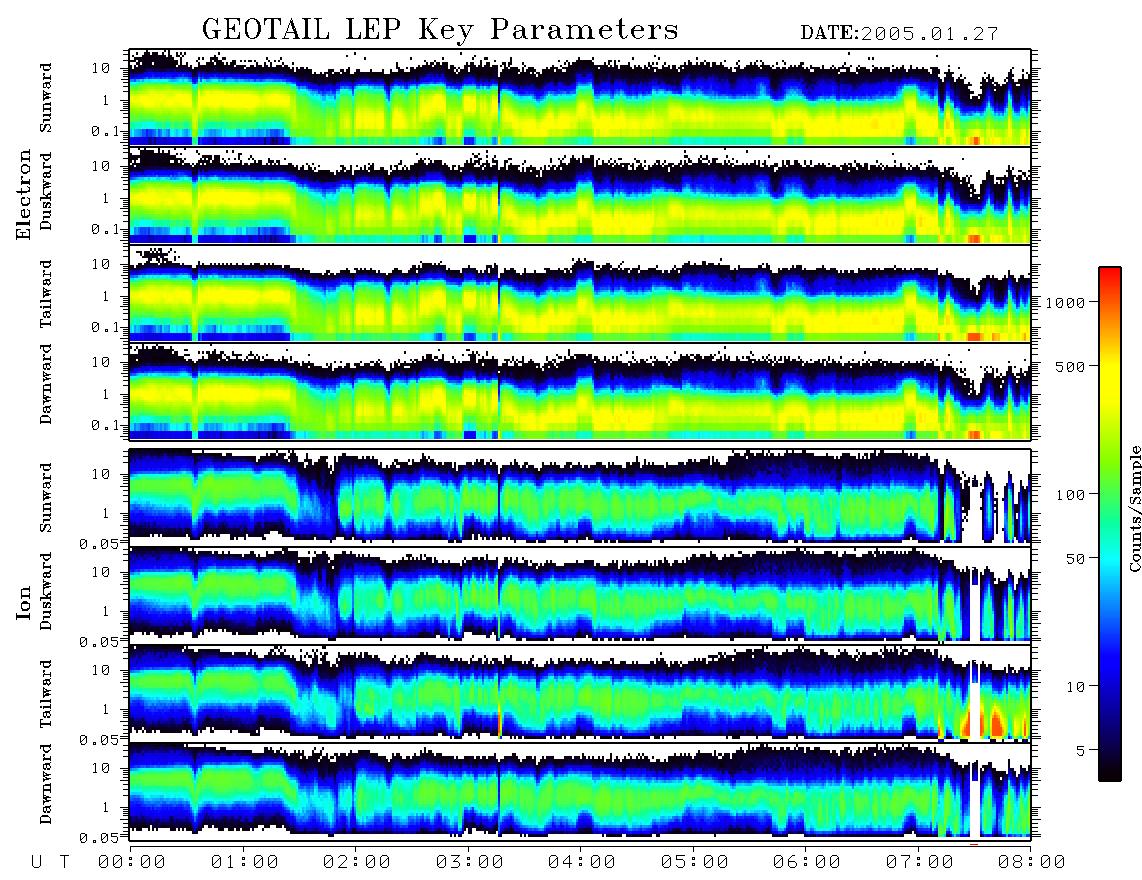Select the Electron Dawnward panel label
Screen dimensions: 1142x880
tap(46, 385)
